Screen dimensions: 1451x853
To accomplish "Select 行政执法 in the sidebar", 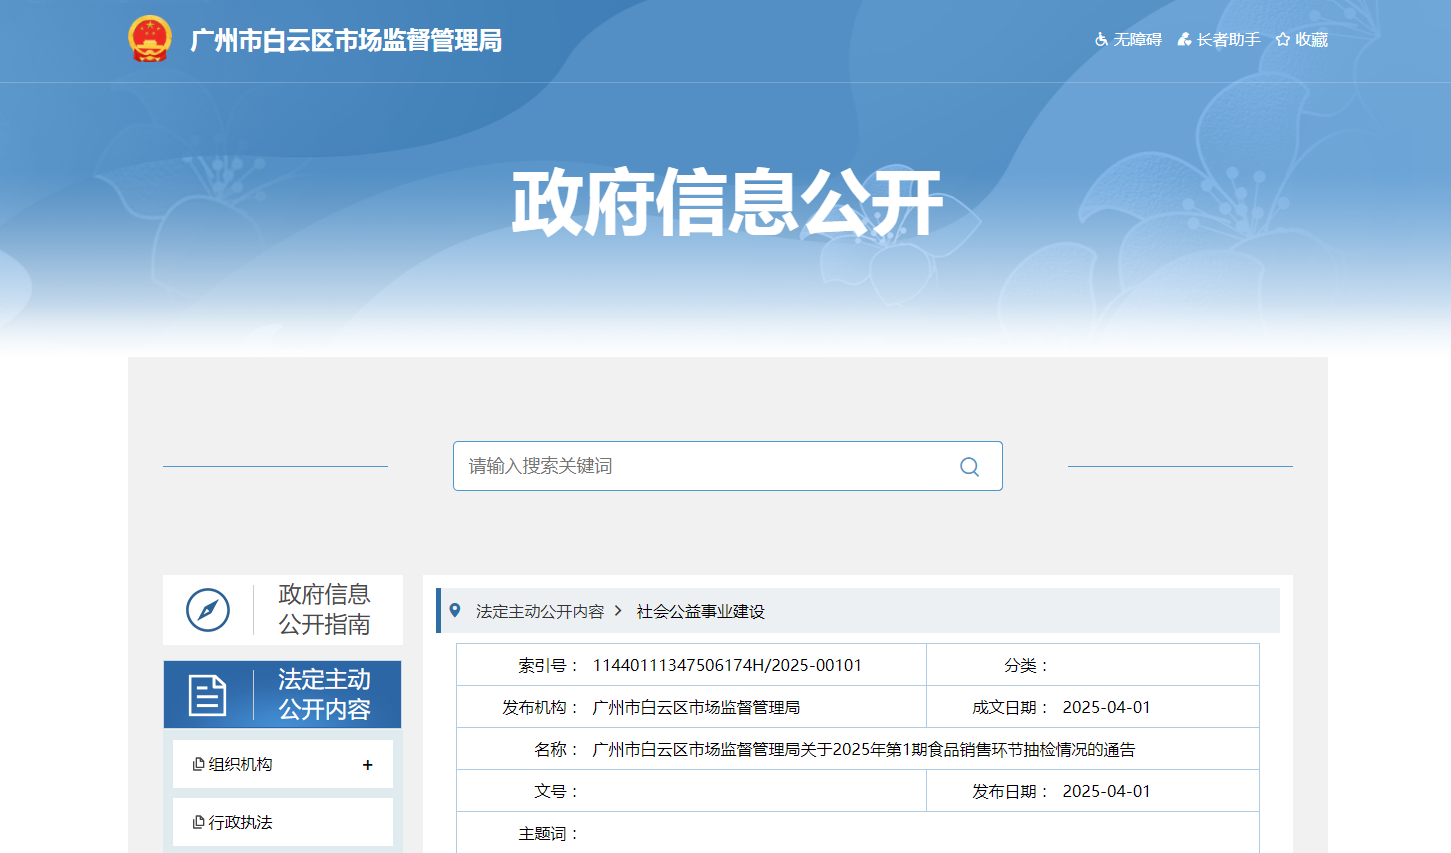I will click(x=240, y=823).
